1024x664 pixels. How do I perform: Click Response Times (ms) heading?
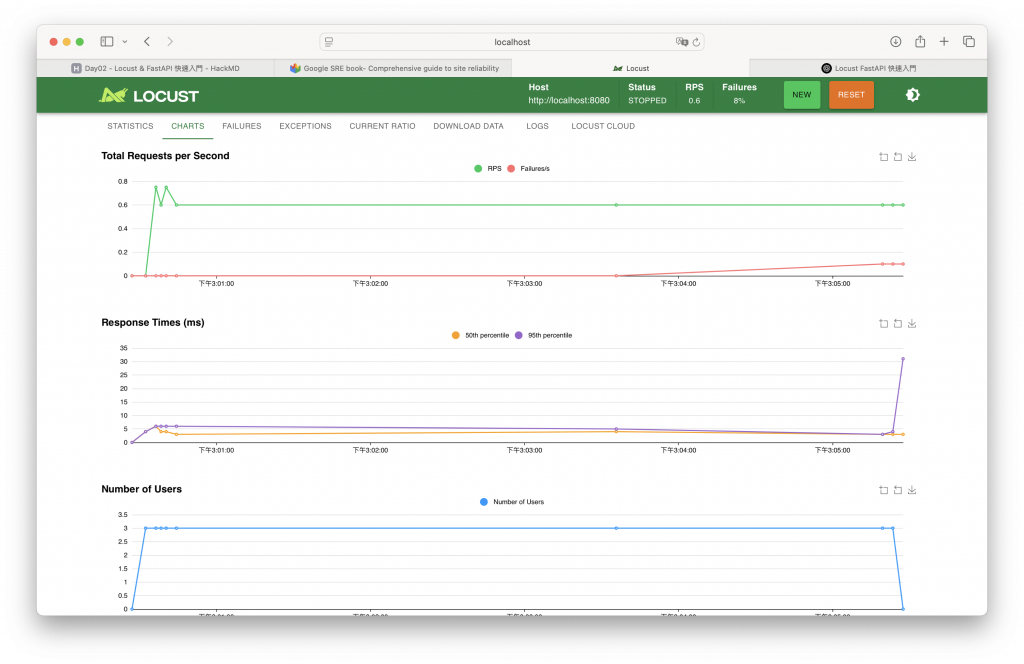[153, 323]
